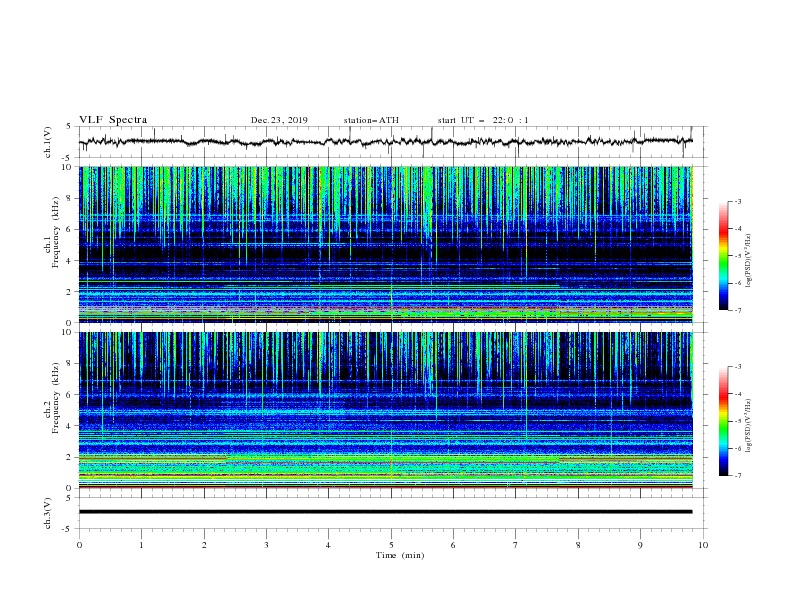Click the "ch.3(V)" axis label
The height and width of the screenshot is (612, 792).
click(x=48, y=514)
